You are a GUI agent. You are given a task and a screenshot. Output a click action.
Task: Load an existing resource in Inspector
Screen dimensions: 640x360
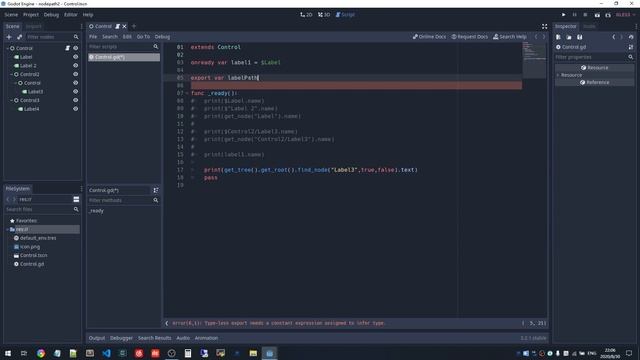point(569,37)
